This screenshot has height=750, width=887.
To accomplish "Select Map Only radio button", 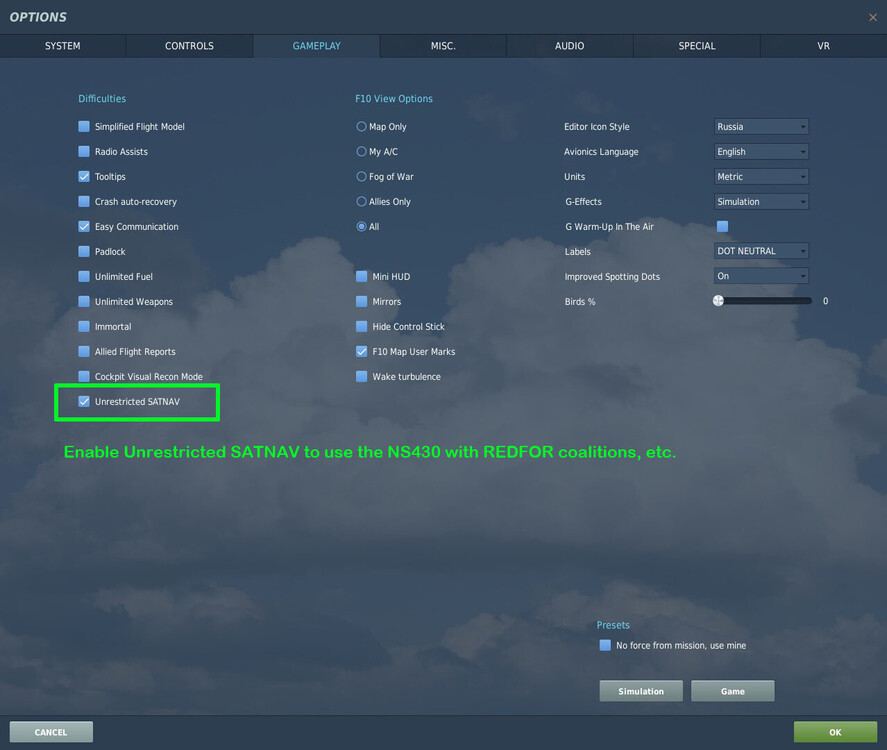I will coord(361,126).
